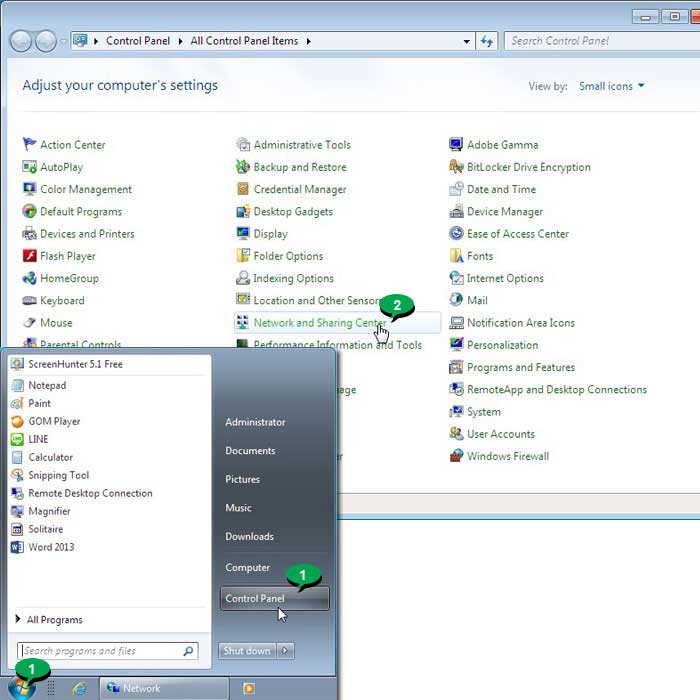
Task: Open Administrator user folder in Start menu
Action: pyautogui.click(x=255, y=422)
